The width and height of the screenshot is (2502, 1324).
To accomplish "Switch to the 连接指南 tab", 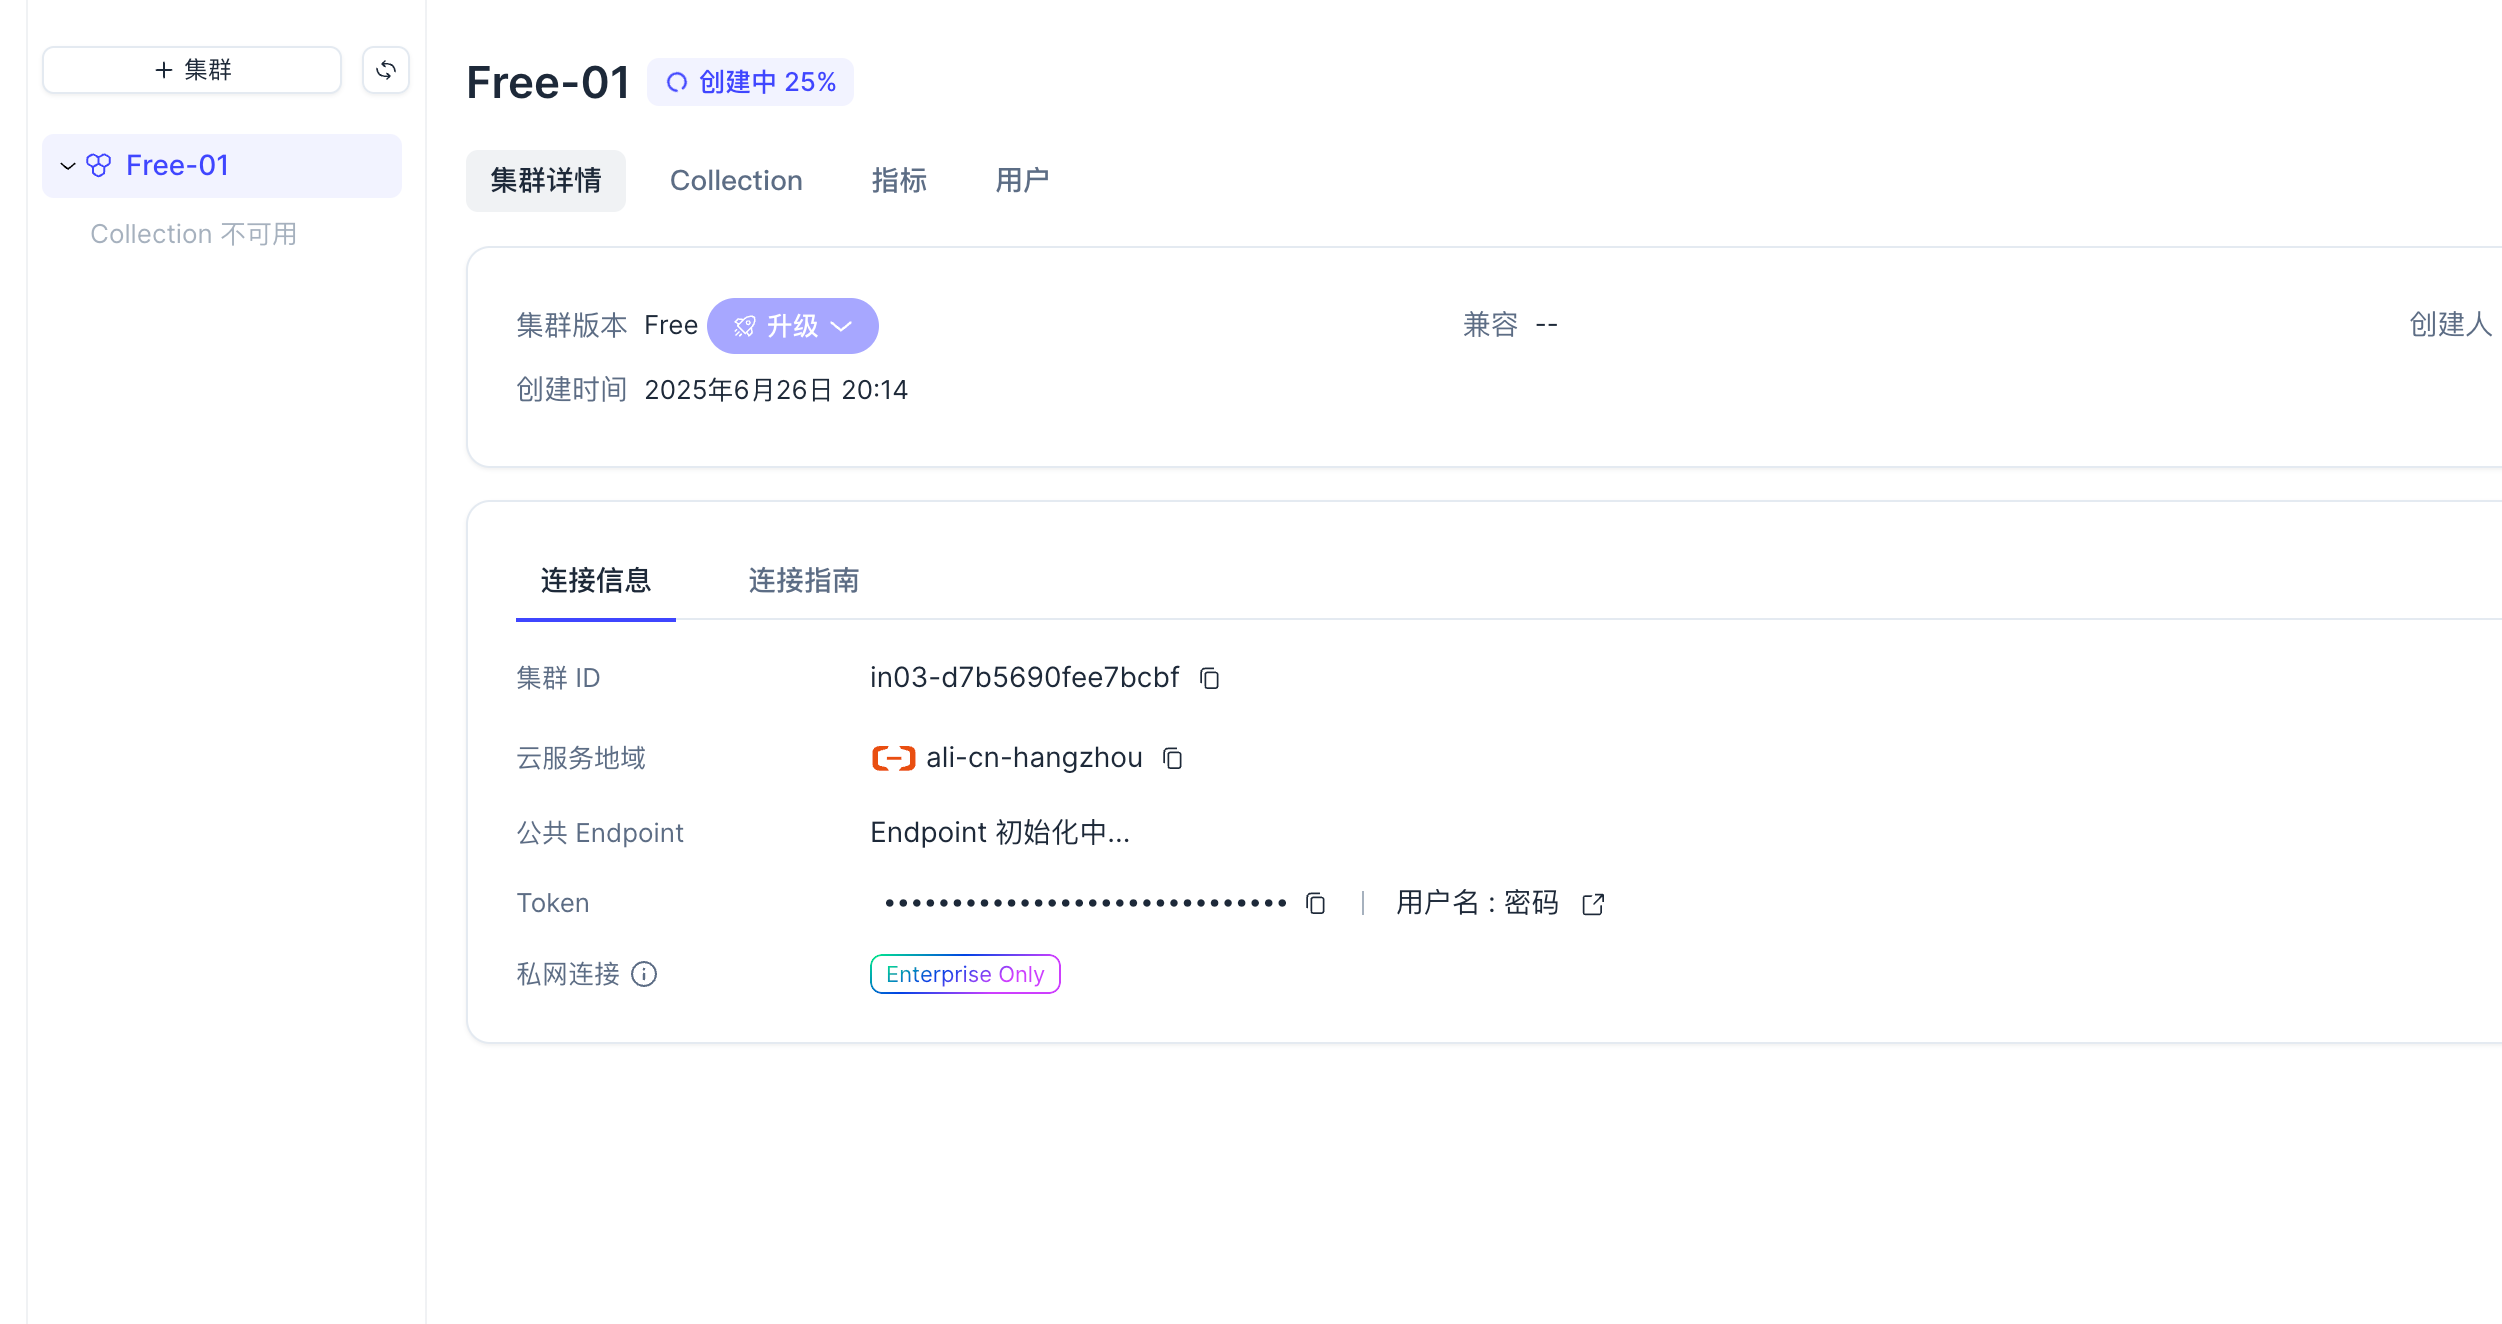I will [x=803, y=581].
